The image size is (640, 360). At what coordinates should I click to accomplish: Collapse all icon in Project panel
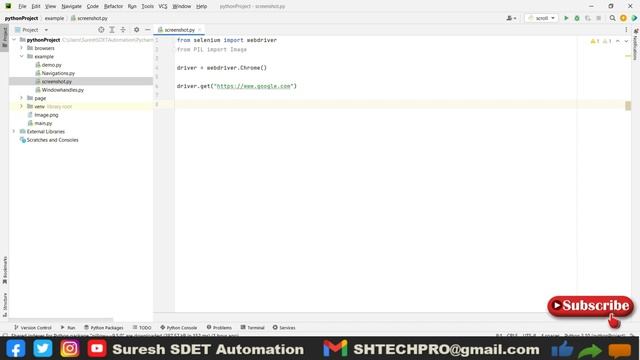point(123,30)
